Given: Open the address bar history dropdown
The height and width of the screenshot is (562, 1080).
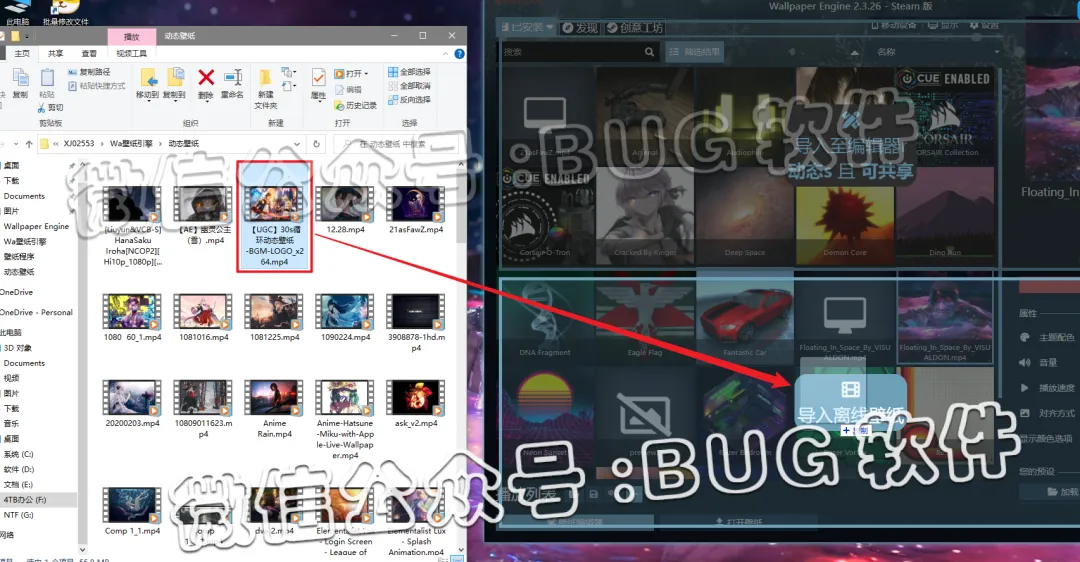Looking at the screenshot, I should point(297,144).
